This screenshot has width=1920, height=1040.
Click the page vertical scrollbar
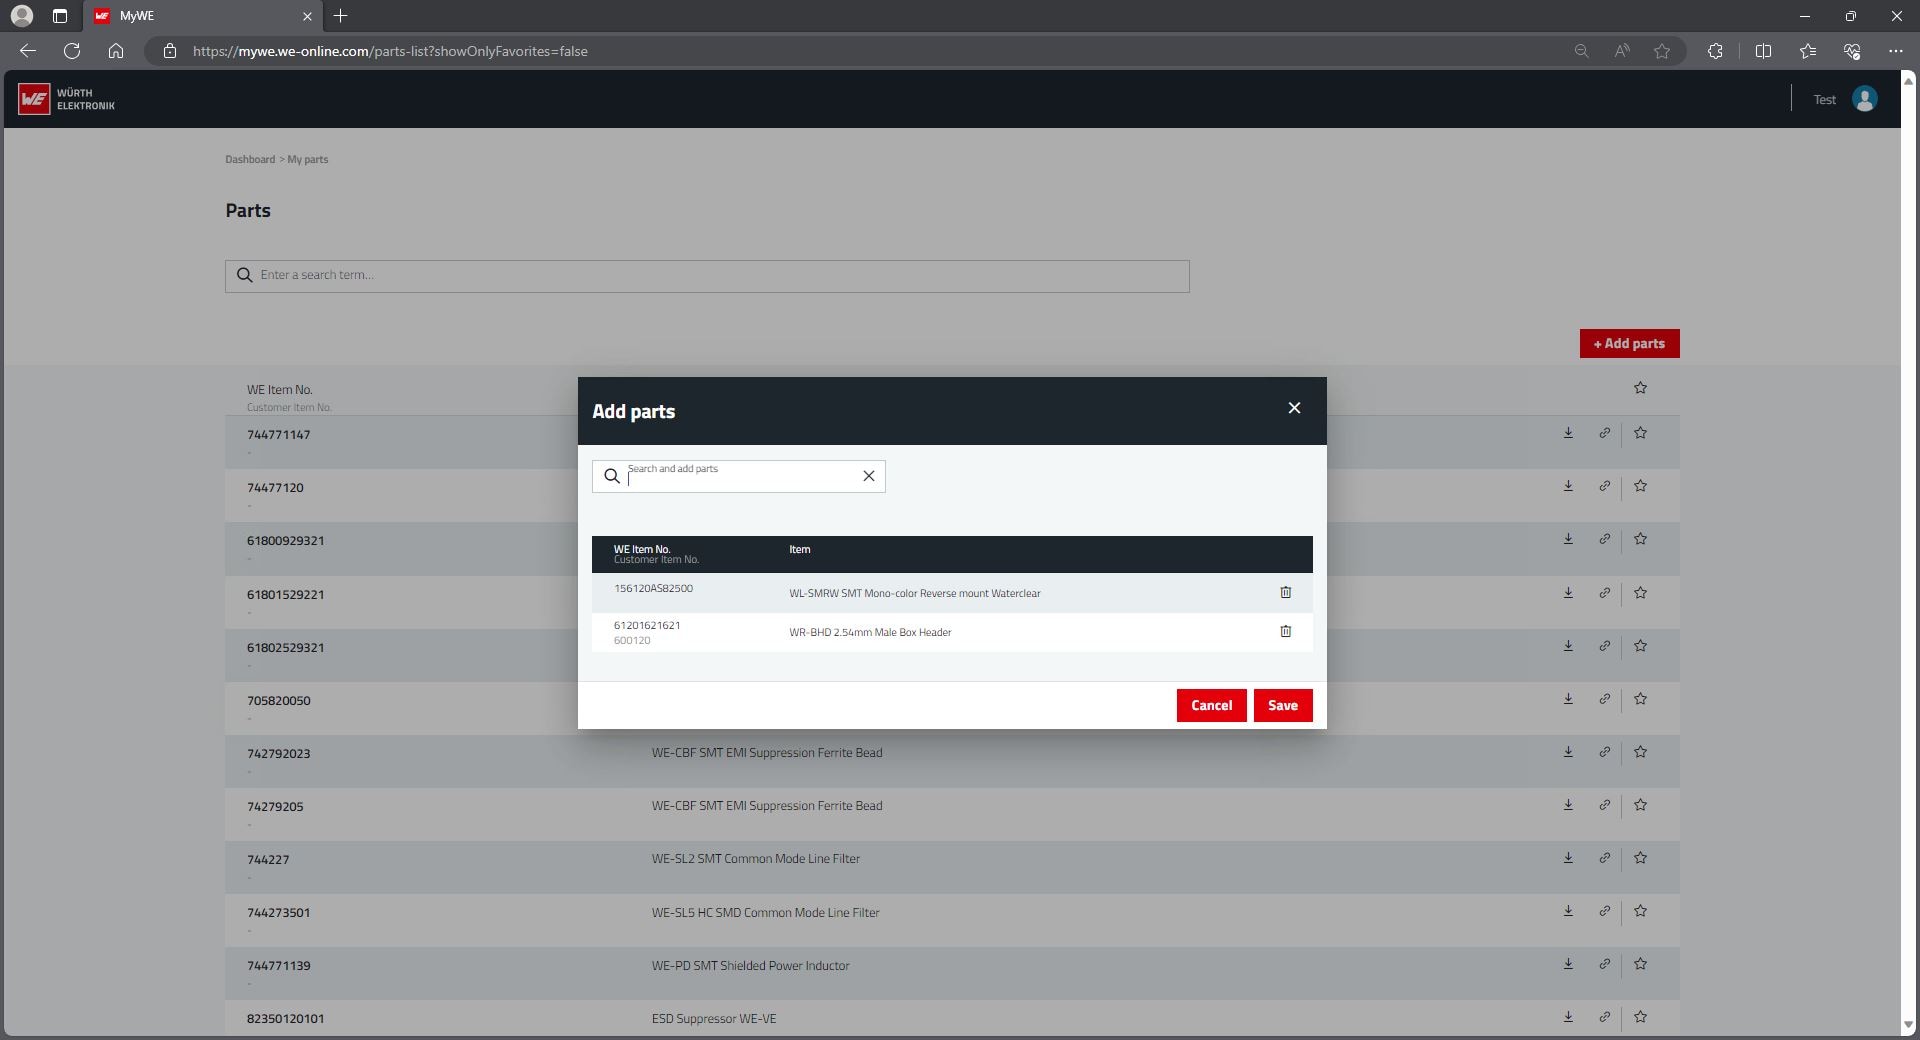(x=1908, y=553)
